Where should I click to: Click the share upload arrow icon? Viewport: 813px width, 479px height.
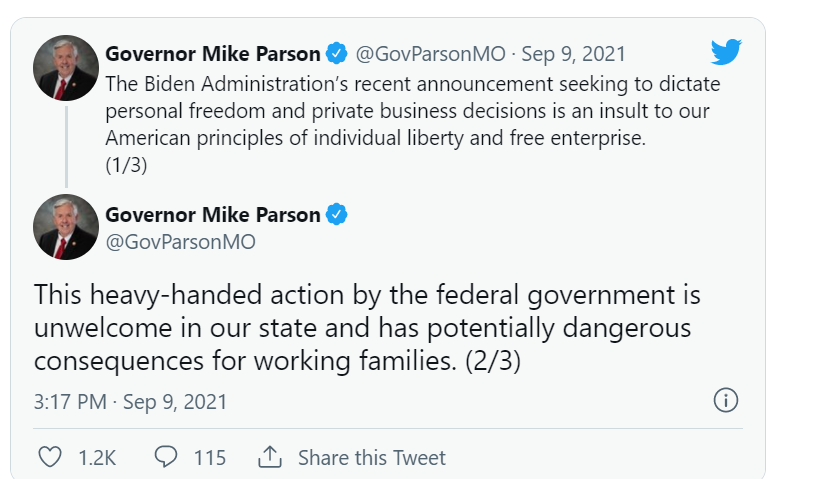pyautogui.click(x=269, y=457)
